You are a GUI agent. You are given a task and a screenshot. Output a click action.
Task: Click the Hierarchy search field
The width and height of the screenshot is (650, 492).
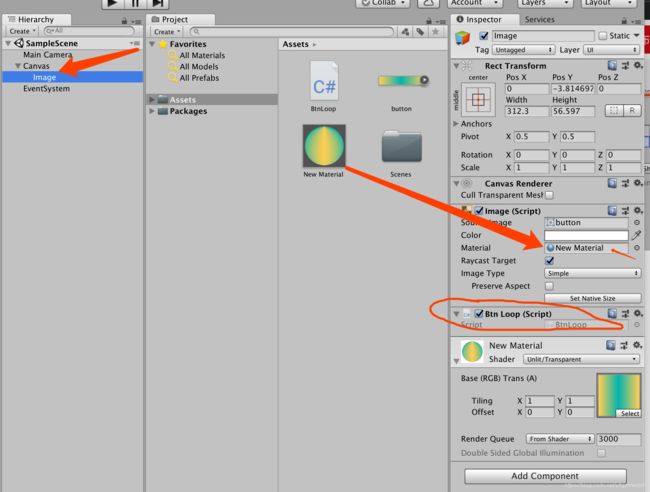pos(90,31)
